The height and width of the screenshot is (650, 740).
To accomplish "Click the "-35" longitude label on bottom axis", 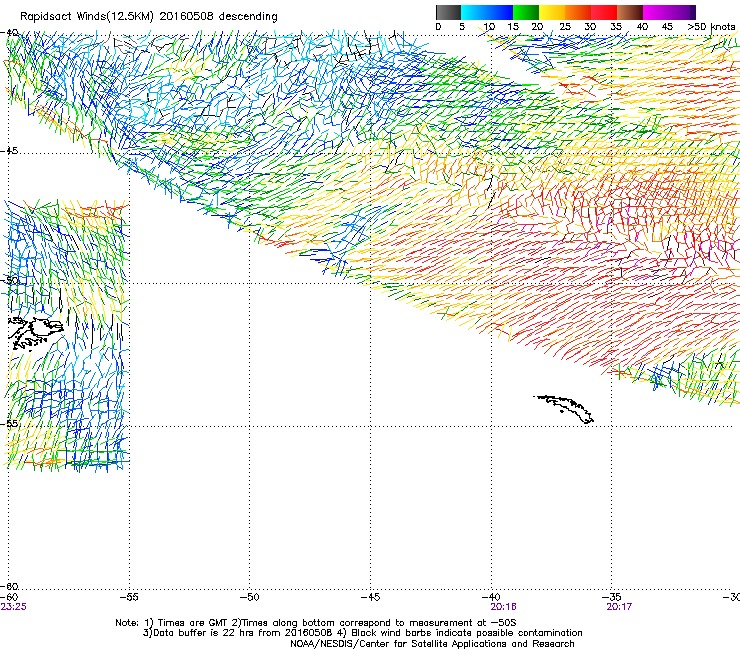I will 612,597.
